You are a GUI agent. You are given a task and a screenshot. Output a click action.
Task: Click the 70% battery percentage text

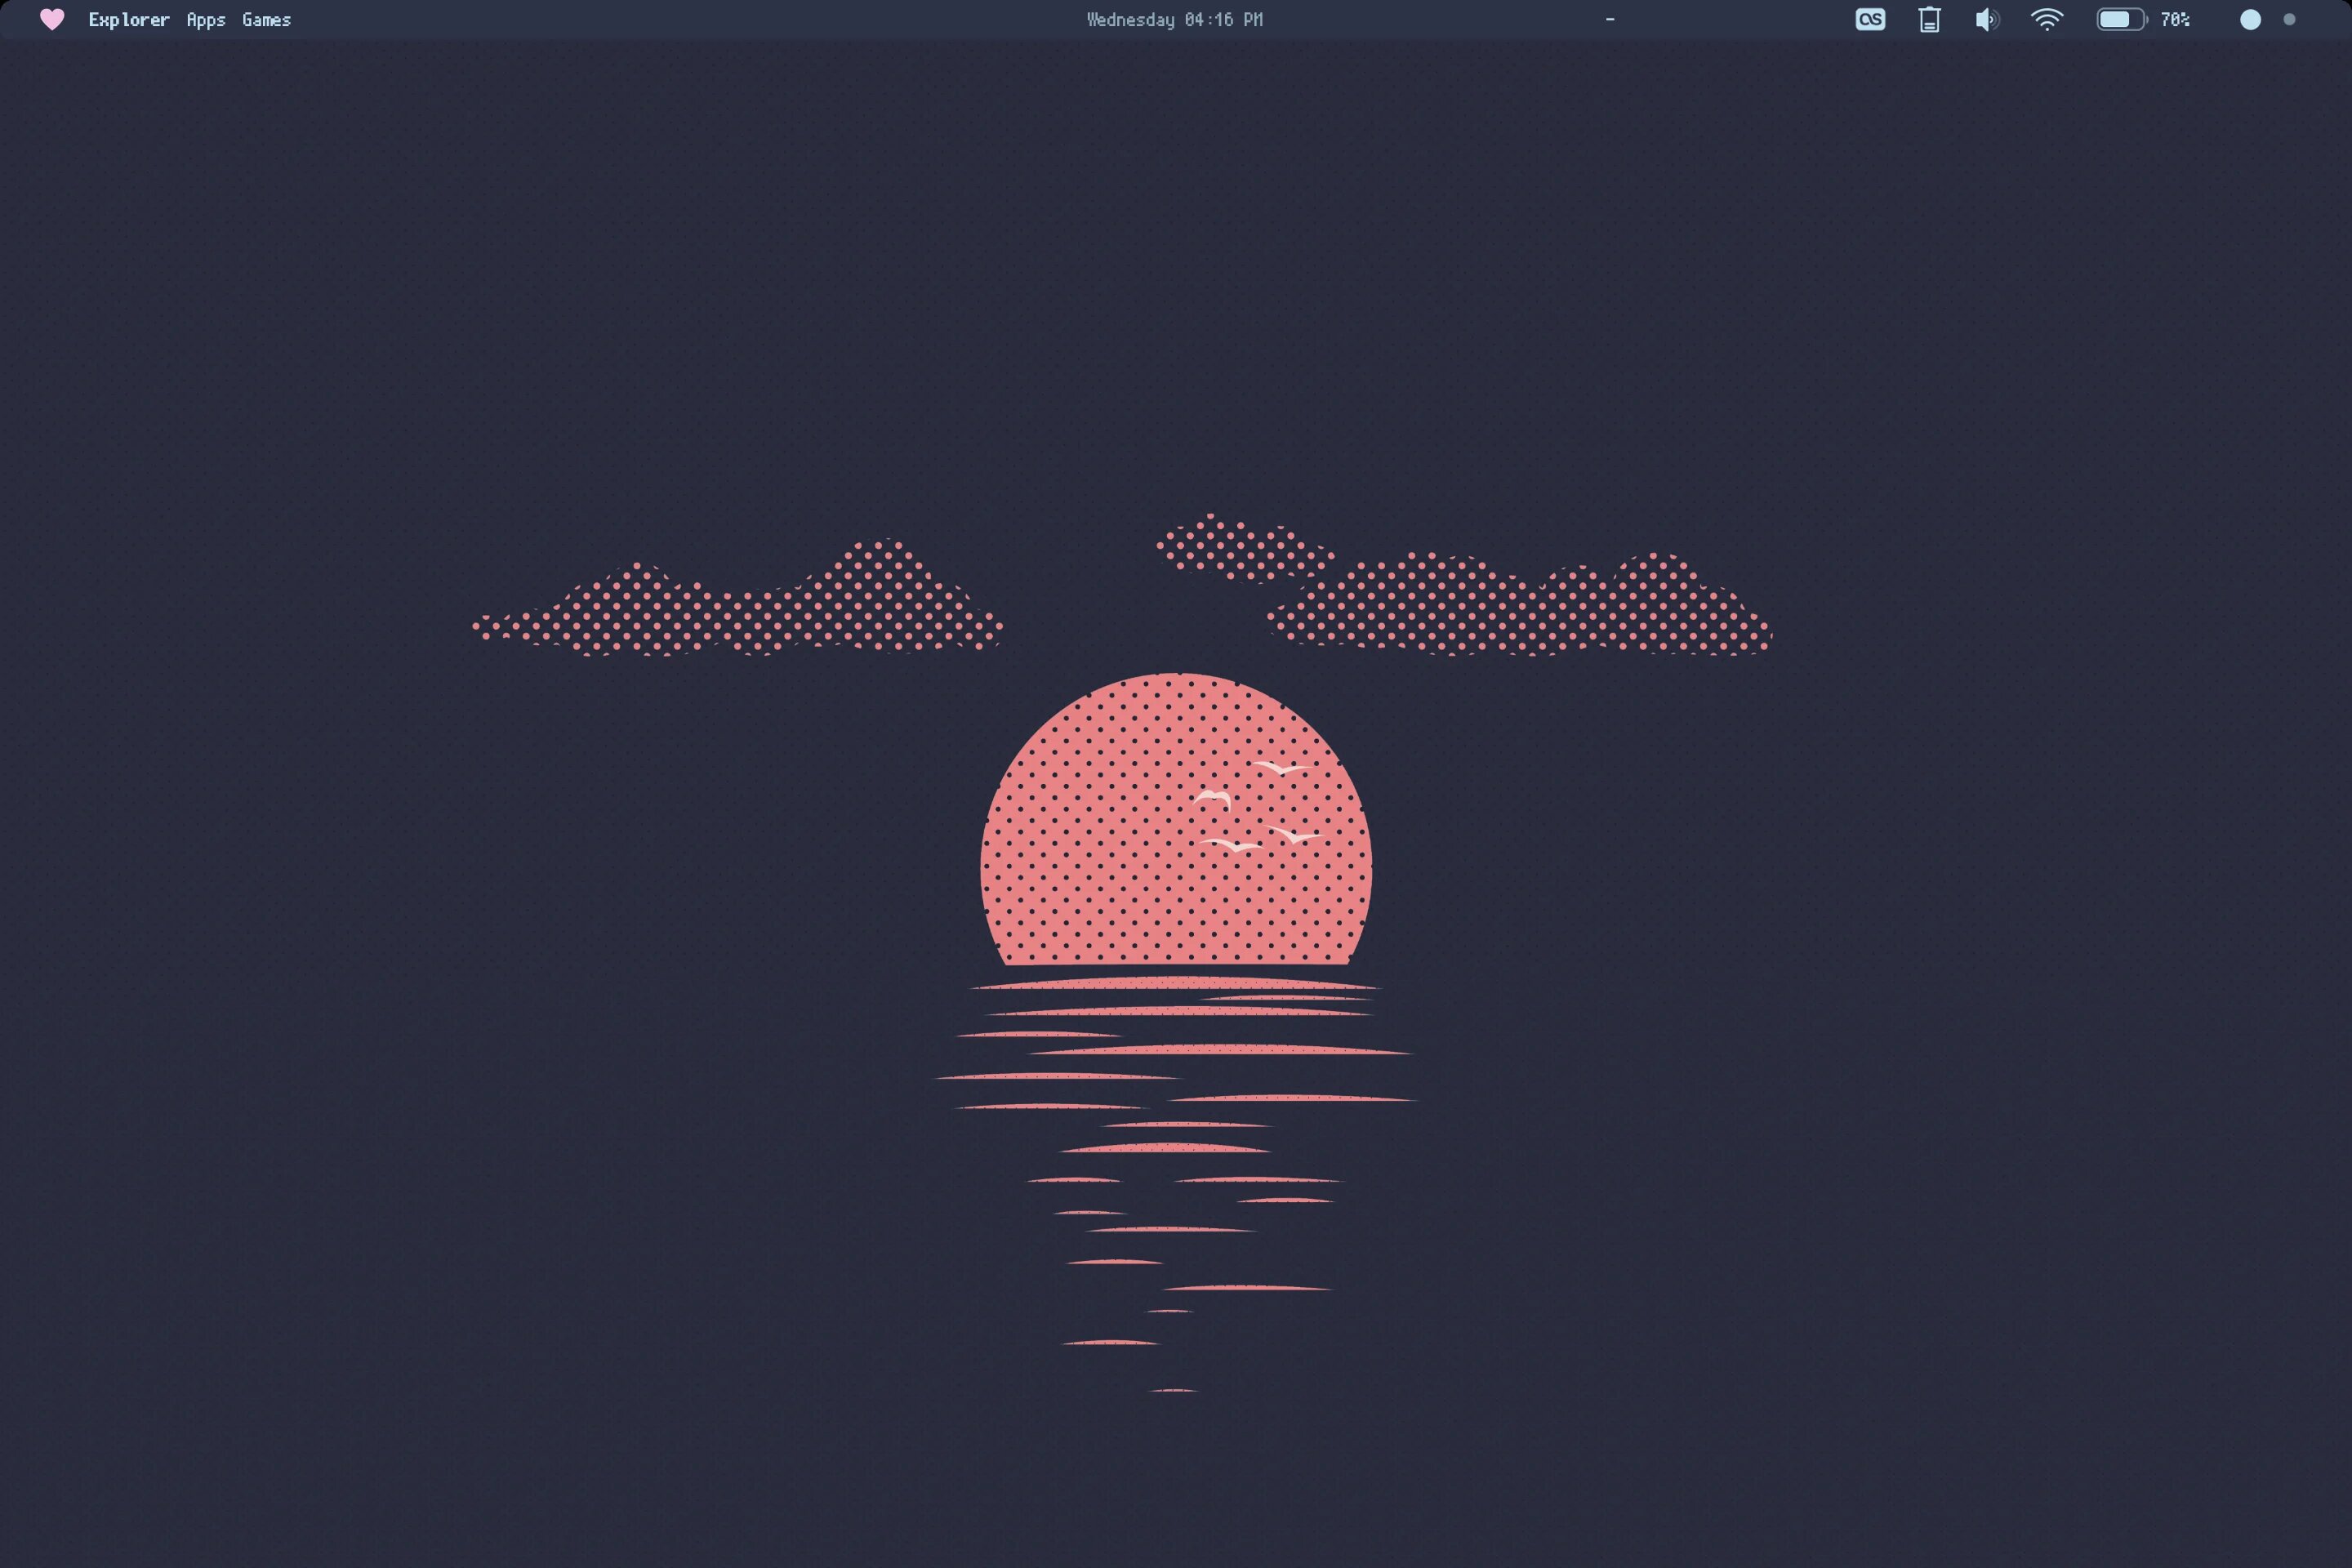[x=2175, y=20]
